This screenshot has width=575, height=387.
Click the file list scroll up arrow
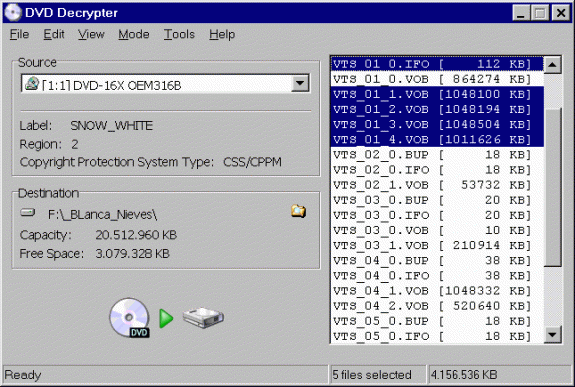click(553, 65)
